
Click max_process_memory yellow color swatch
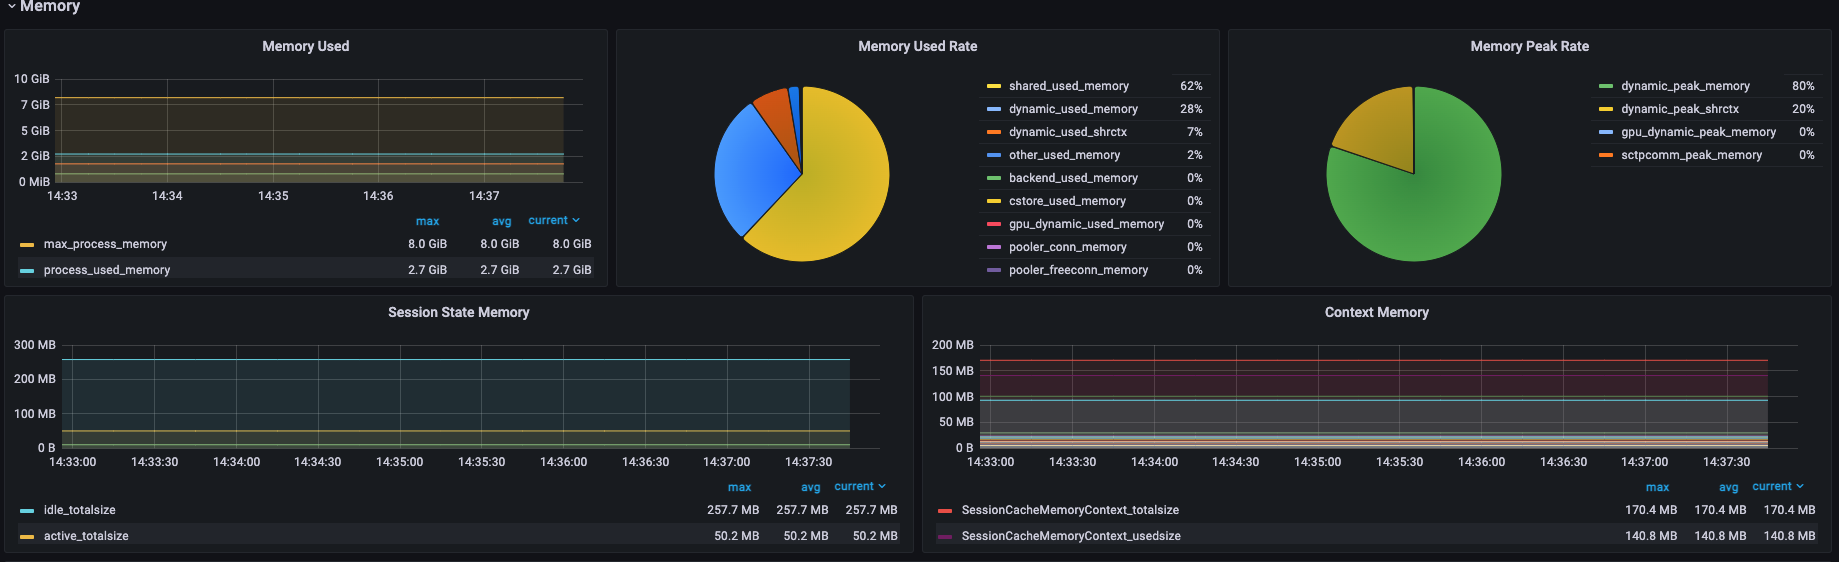tap(27, 244)
